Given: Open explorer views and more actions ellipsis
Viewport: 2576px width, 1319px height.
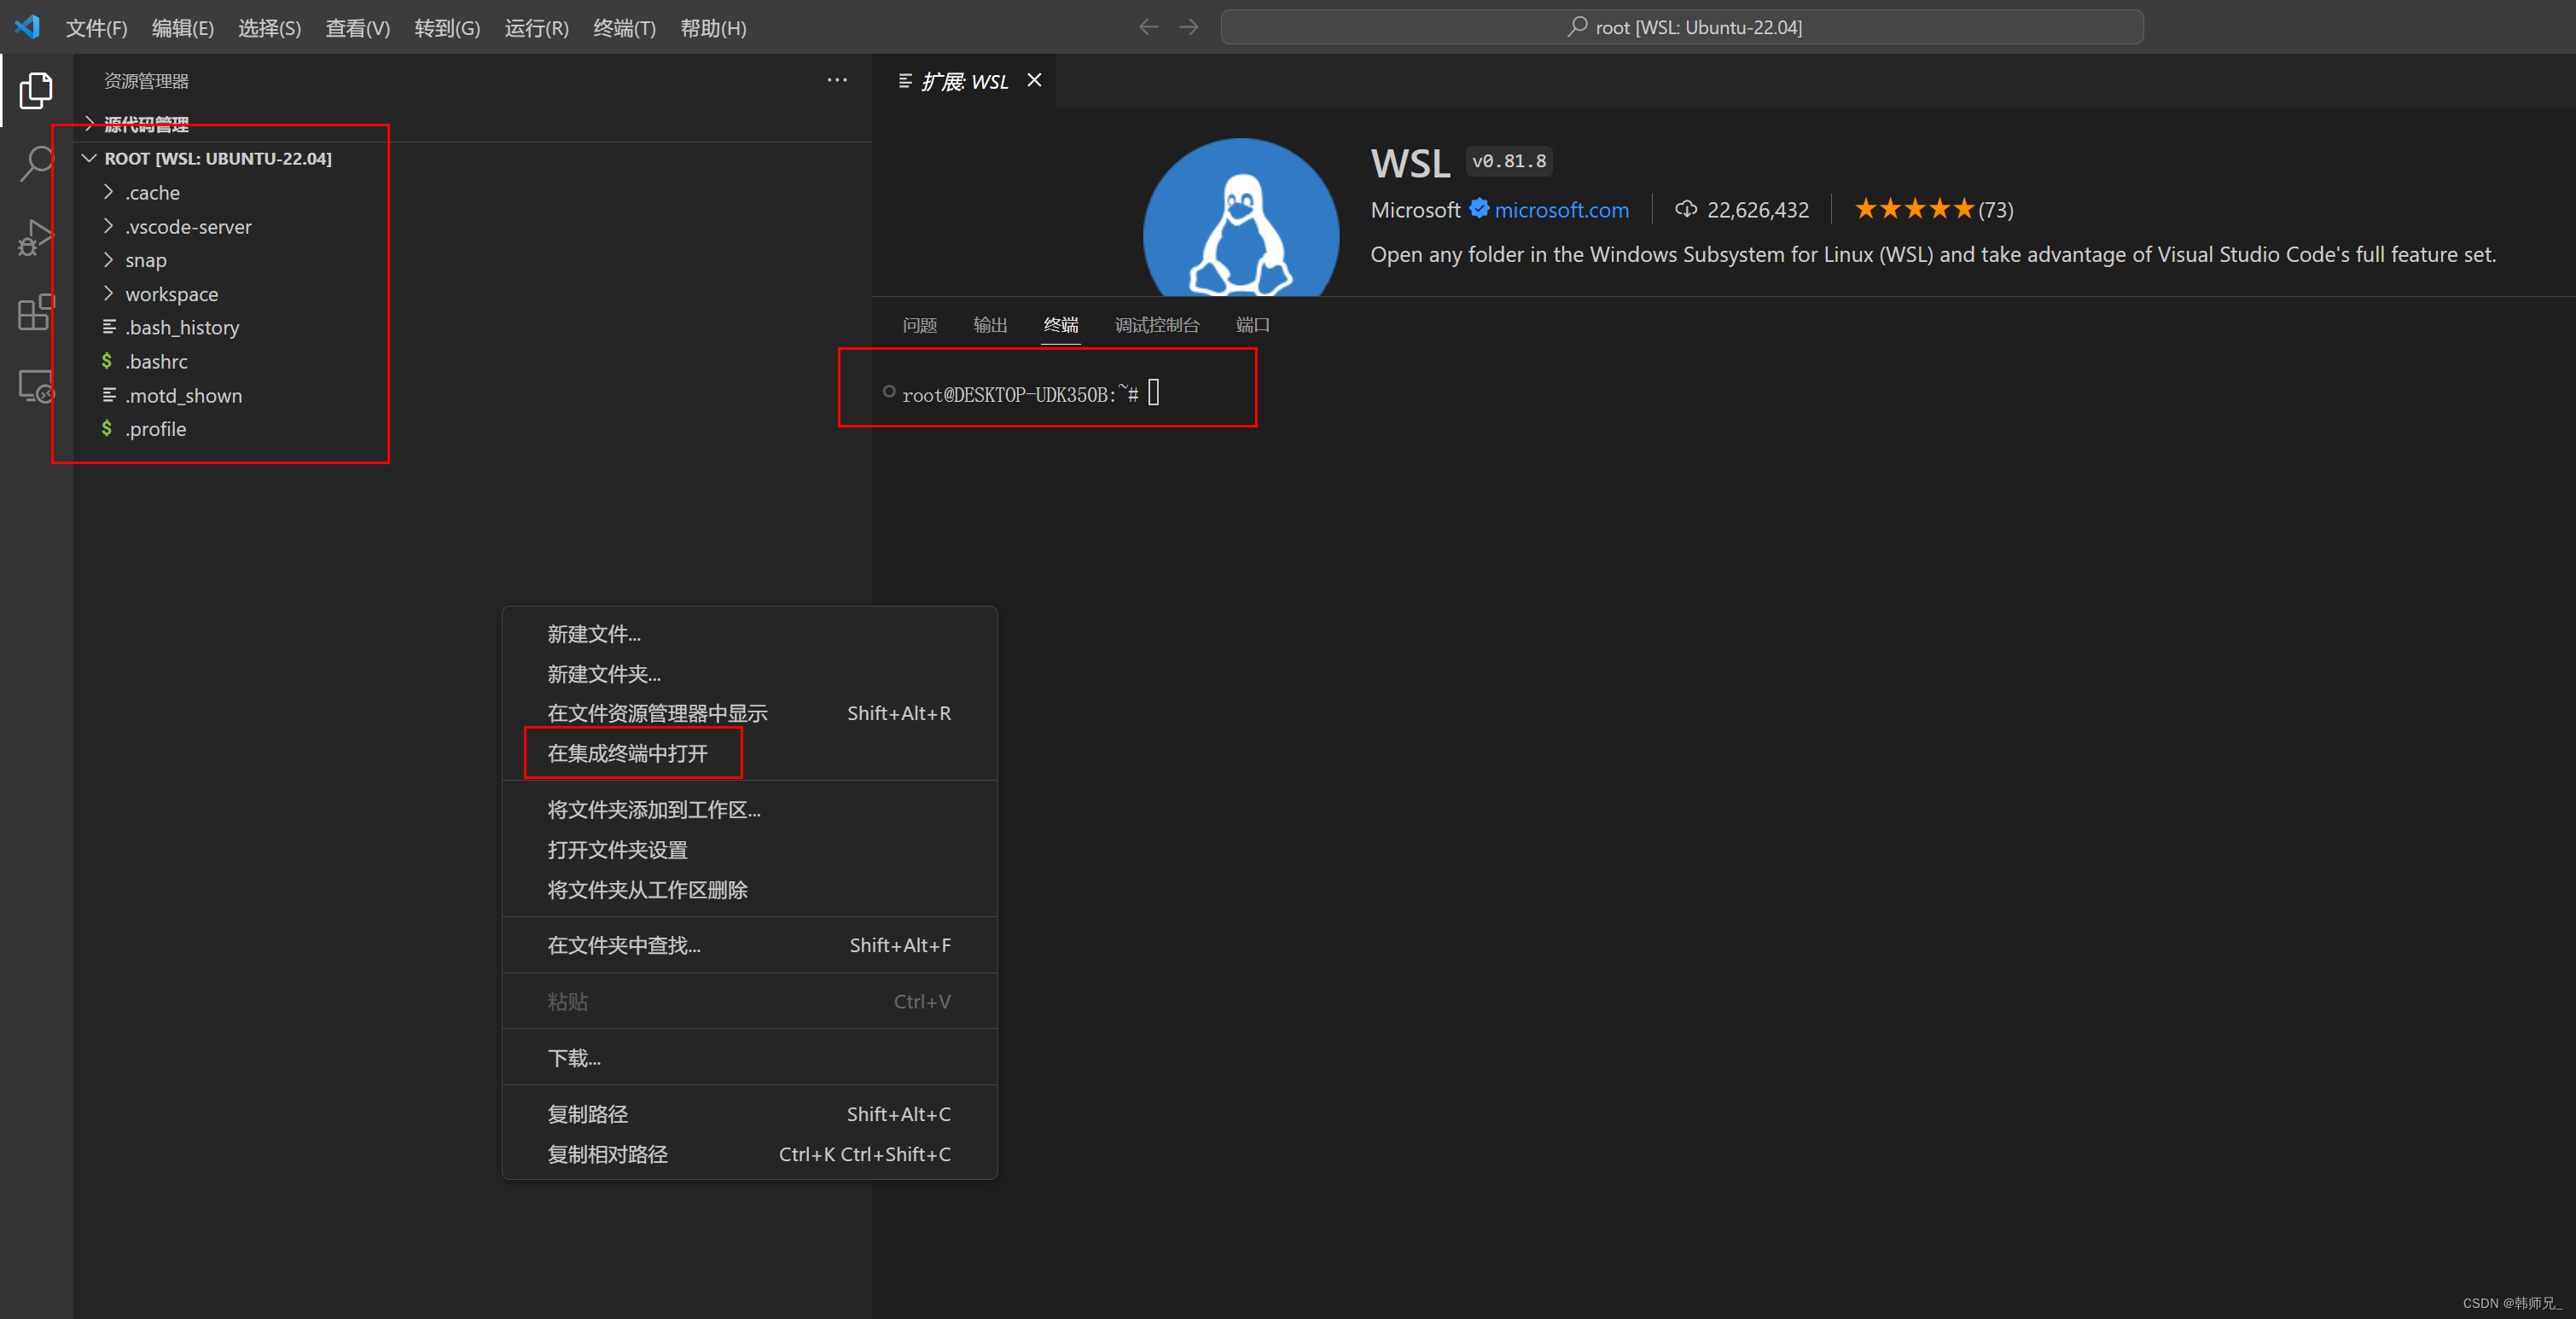Looking at the screenshot, I should 837,80.
